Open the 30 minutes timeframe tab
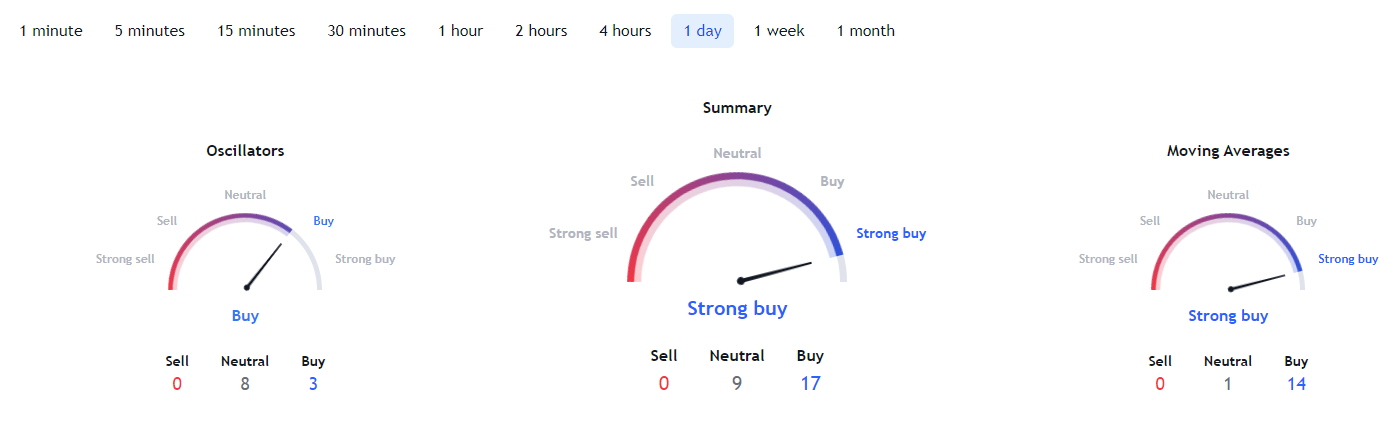1399x431 pixels. [366, 31]
